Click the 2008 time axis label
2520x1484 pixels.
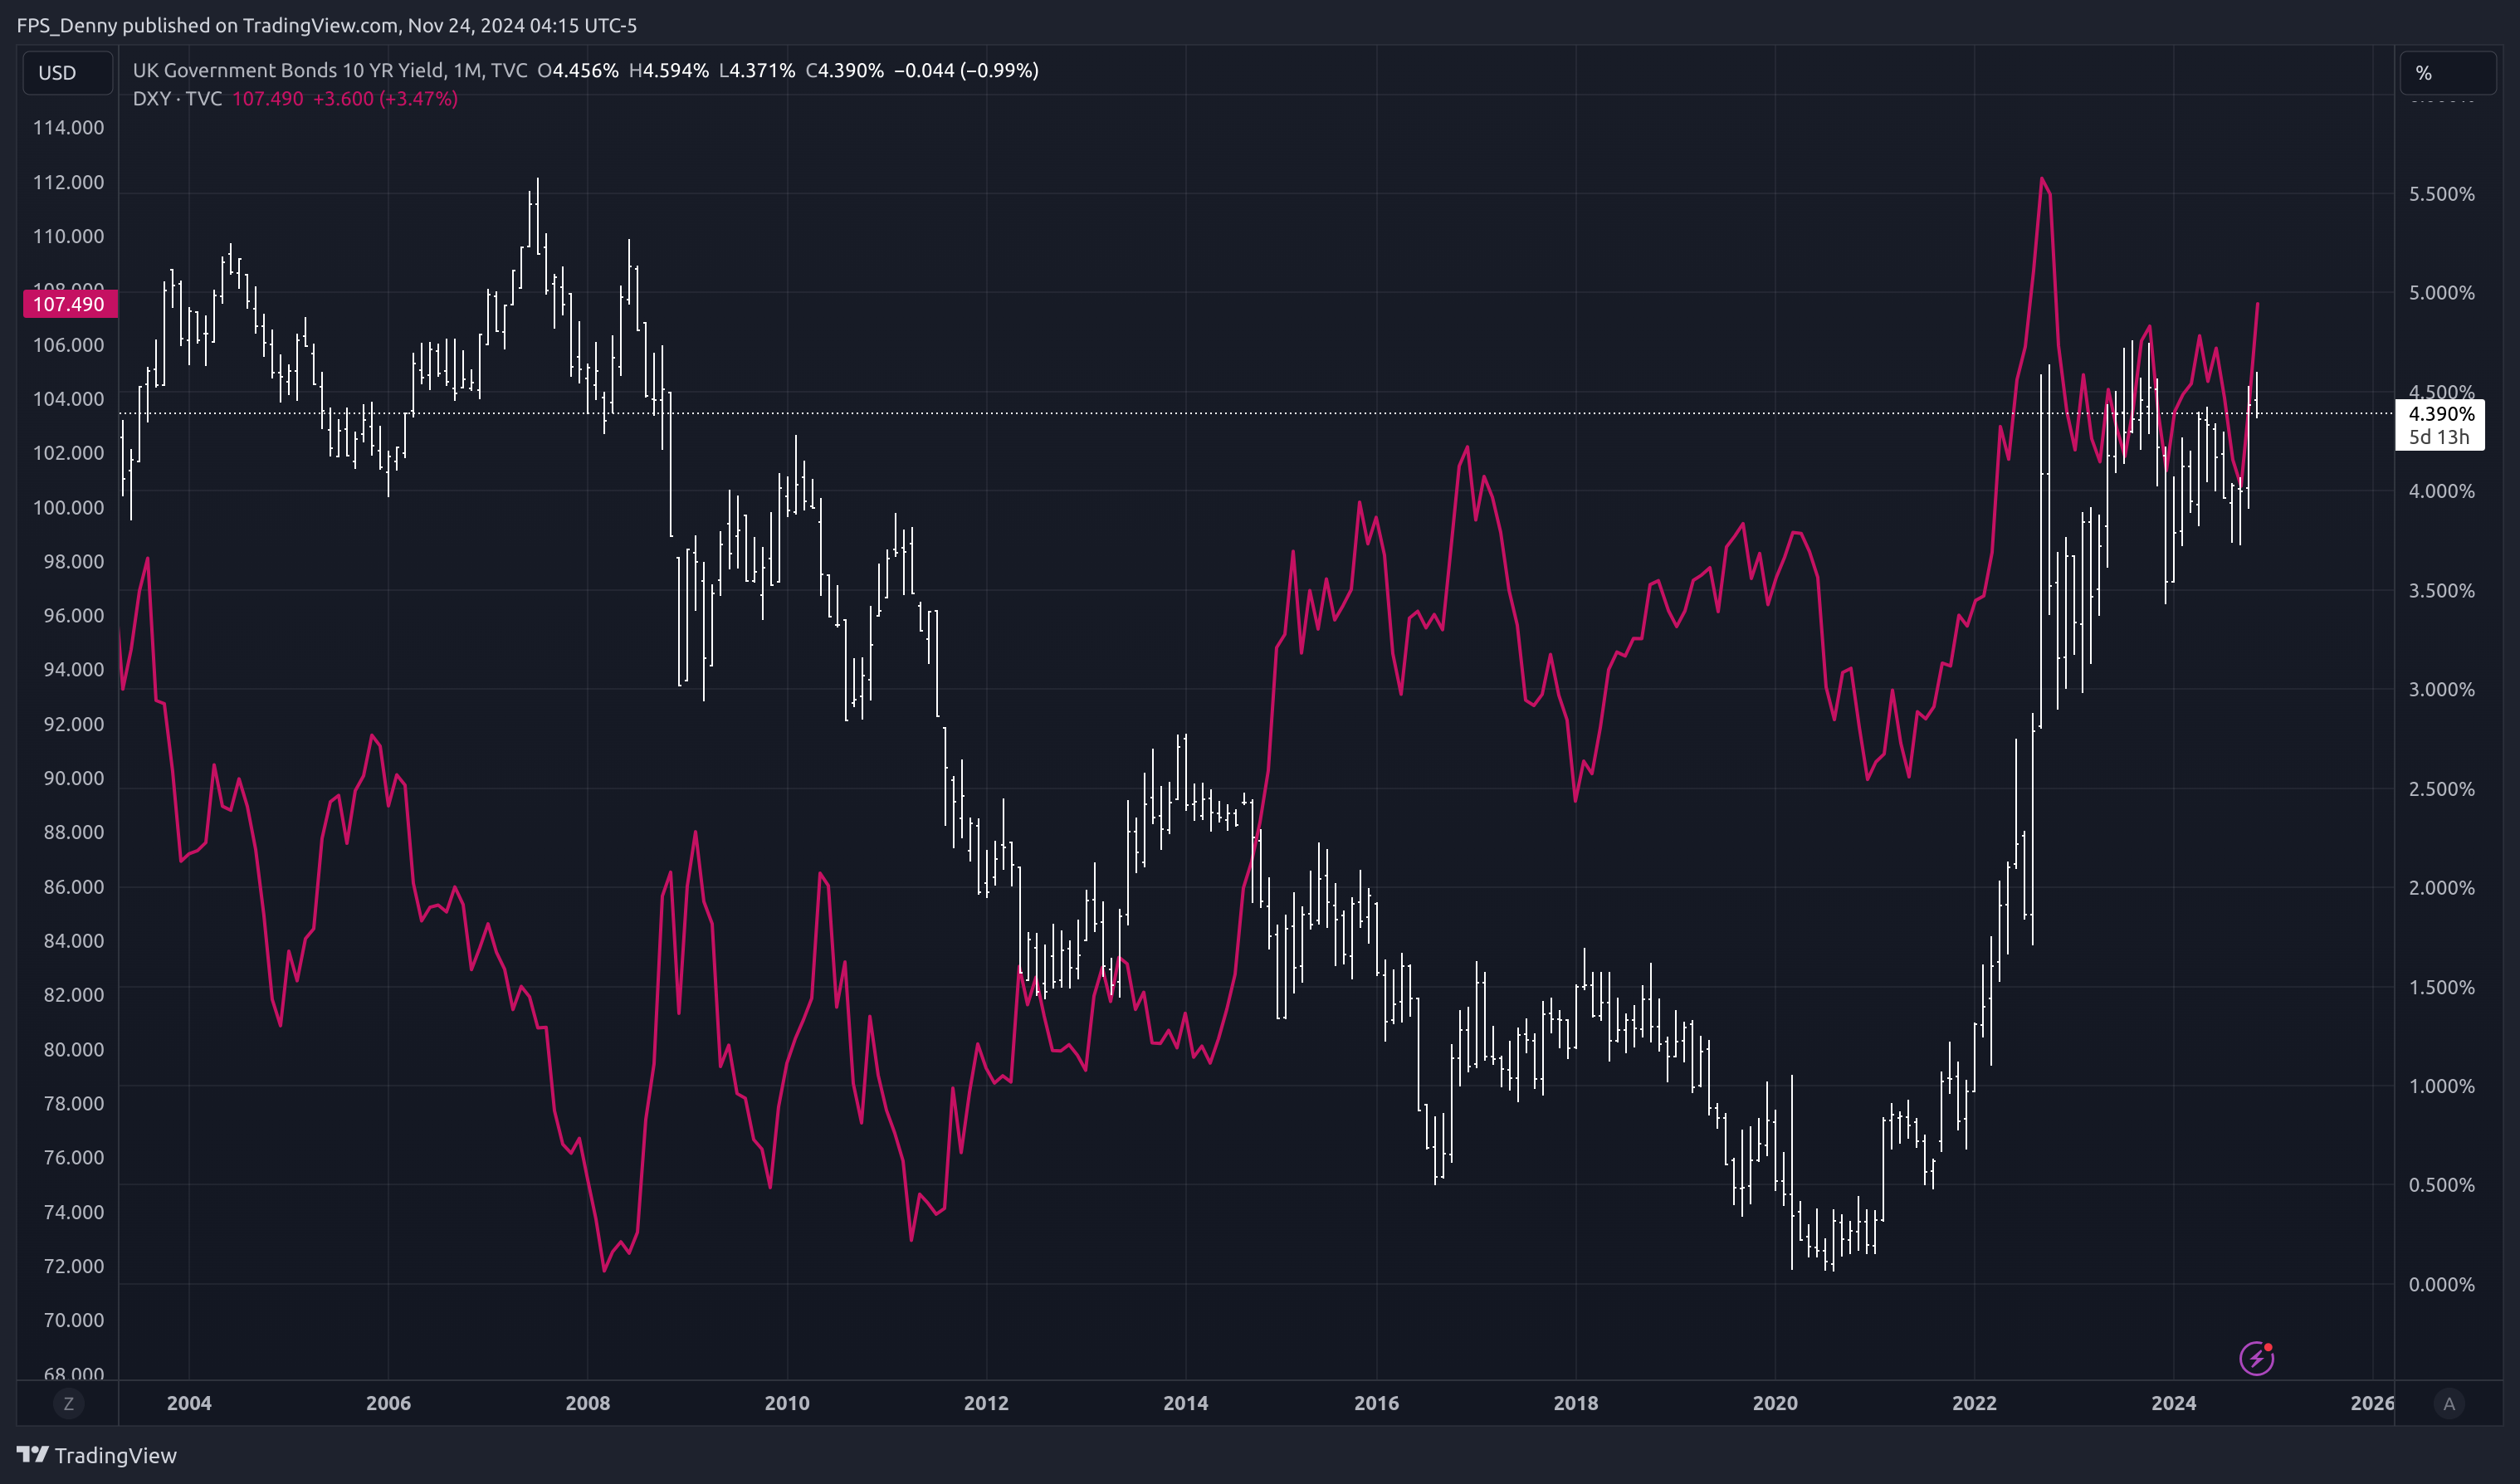click(588, 1403)
